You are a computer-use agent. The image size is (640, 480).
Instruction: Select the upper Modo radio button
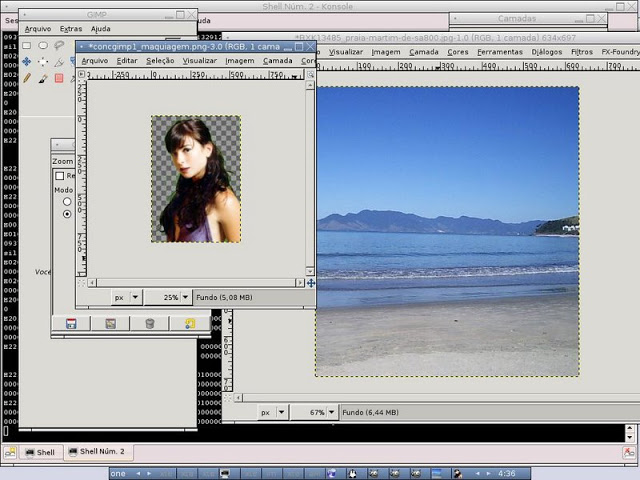point(67,202)
